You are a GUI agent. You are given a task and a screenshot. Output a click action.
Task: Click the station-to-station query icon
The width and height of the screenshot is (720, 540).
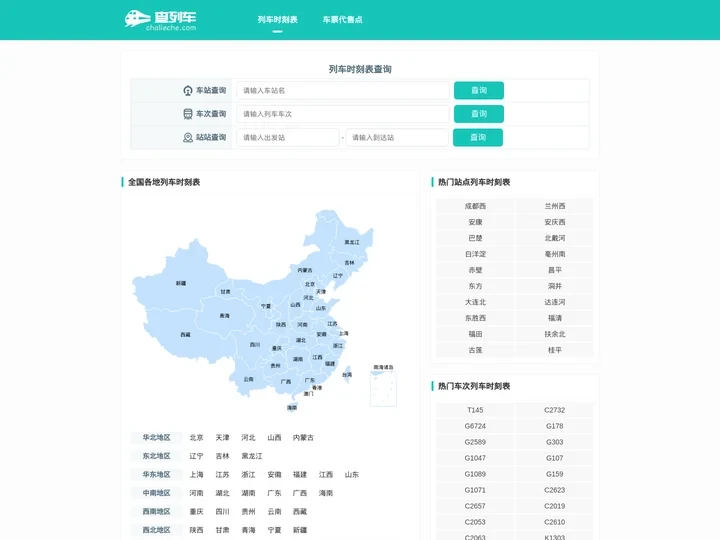click(x=188, y=137)
